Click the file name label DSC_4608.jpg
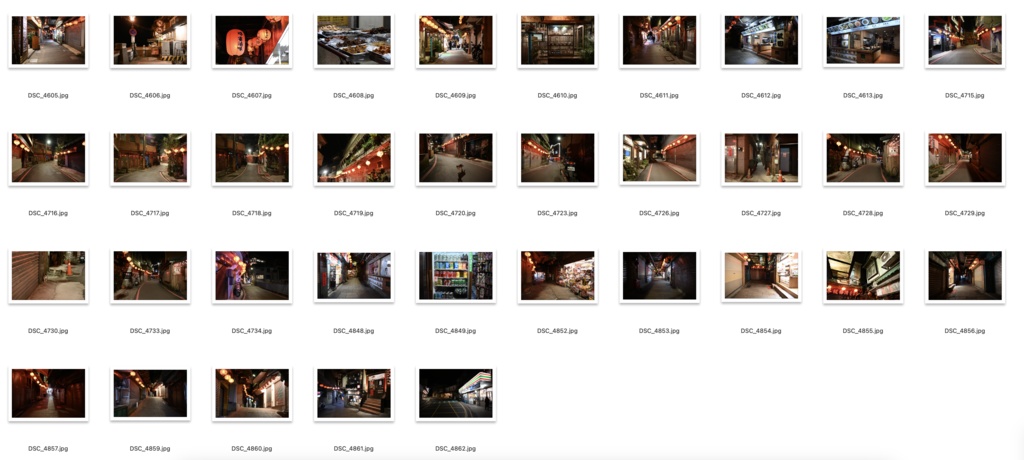 coord(354,95)
